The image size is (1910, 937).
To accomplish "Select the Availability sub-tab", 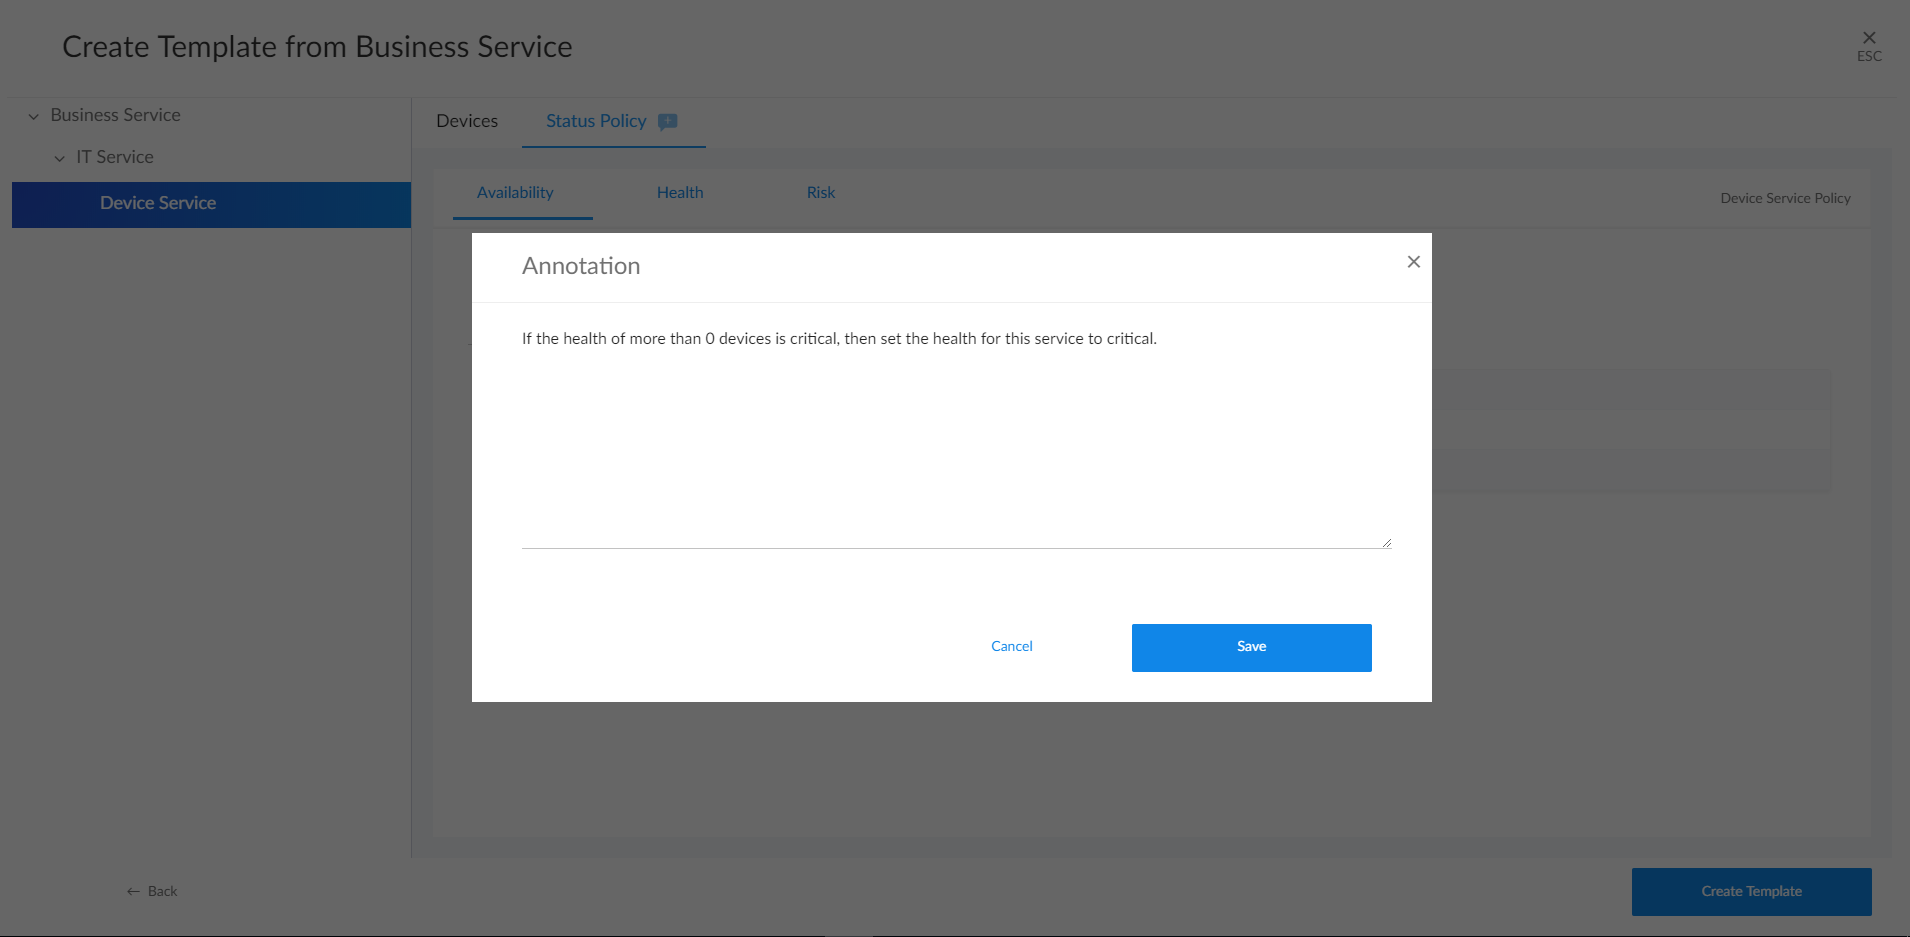I will pyautogui.click(x=515, y=193).
